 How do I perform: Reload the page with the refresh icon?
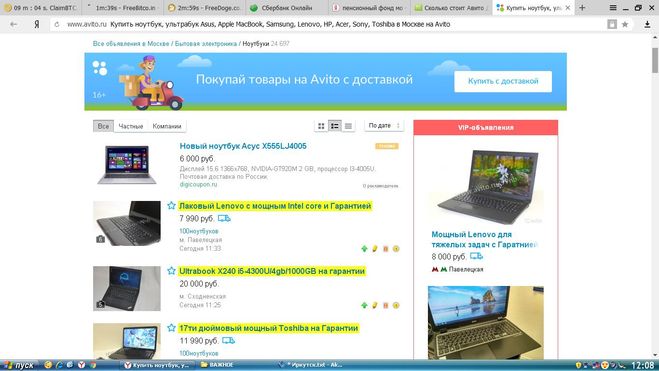tap(57, 24)
